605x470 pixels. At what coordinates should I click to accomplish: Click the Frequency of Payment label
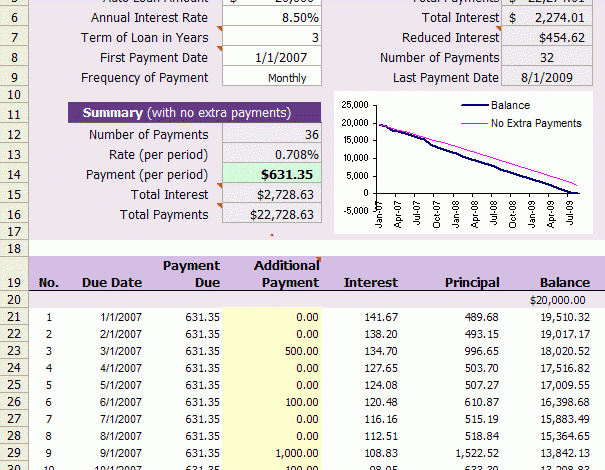click(144, 78)
